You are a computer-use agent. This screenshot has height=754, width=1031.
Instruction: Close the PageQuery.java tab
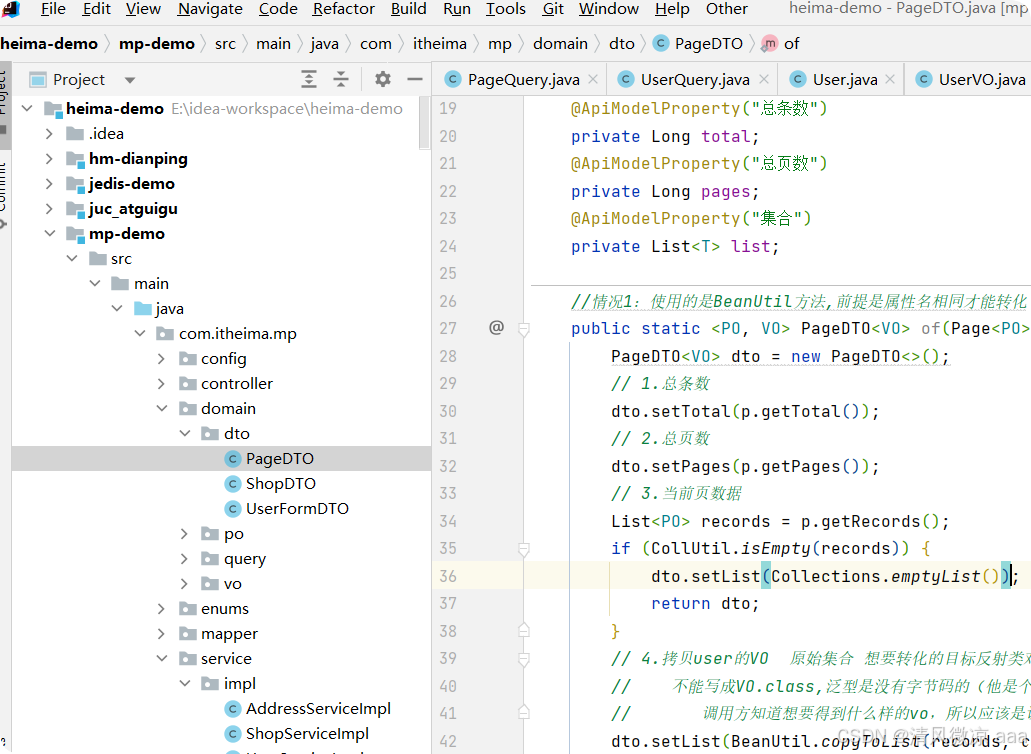point(593,80)
